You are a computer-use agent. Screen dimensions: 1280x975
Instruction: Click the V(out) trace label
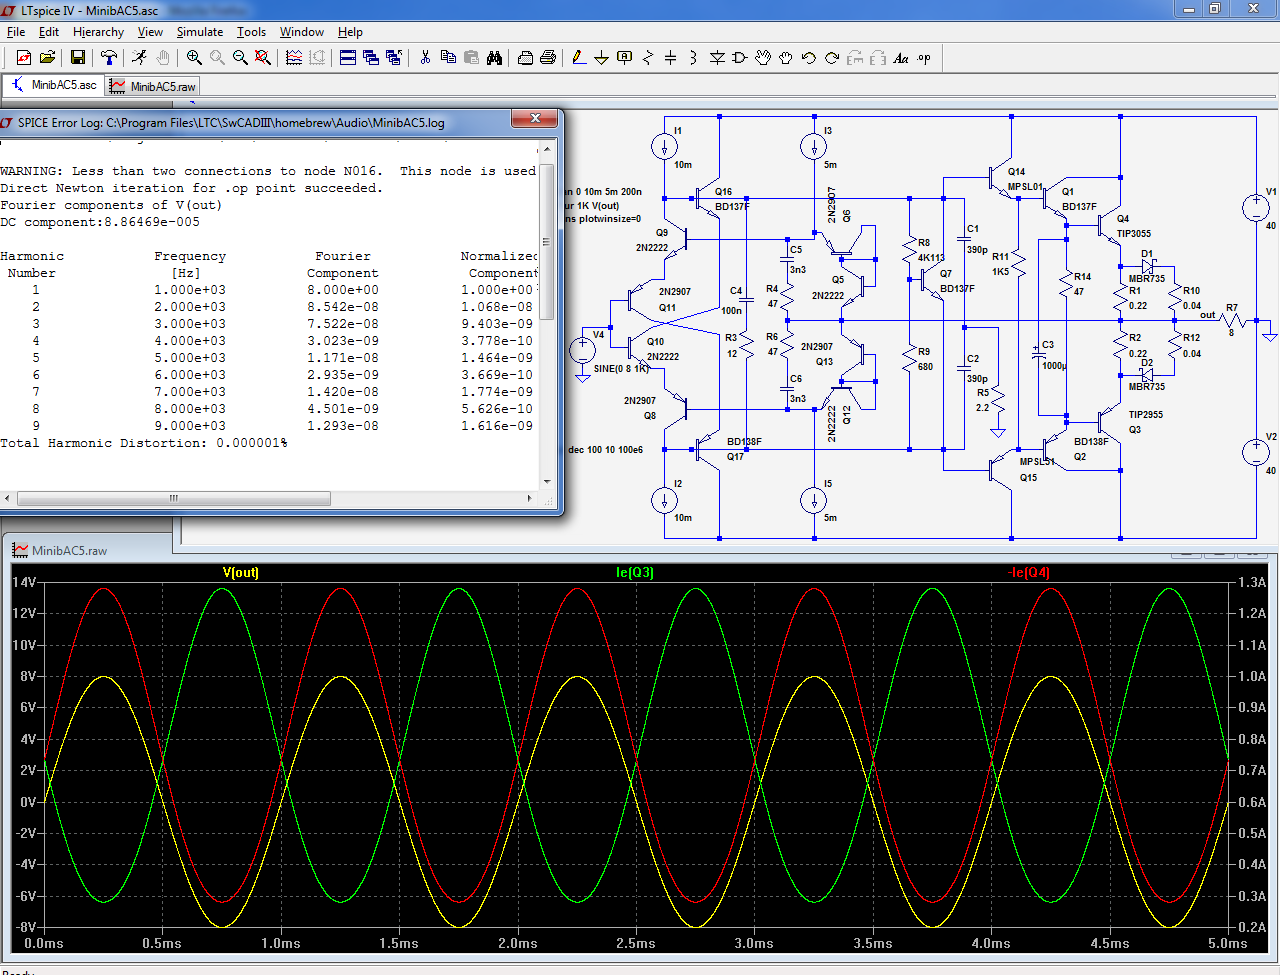tap(240, 573)
